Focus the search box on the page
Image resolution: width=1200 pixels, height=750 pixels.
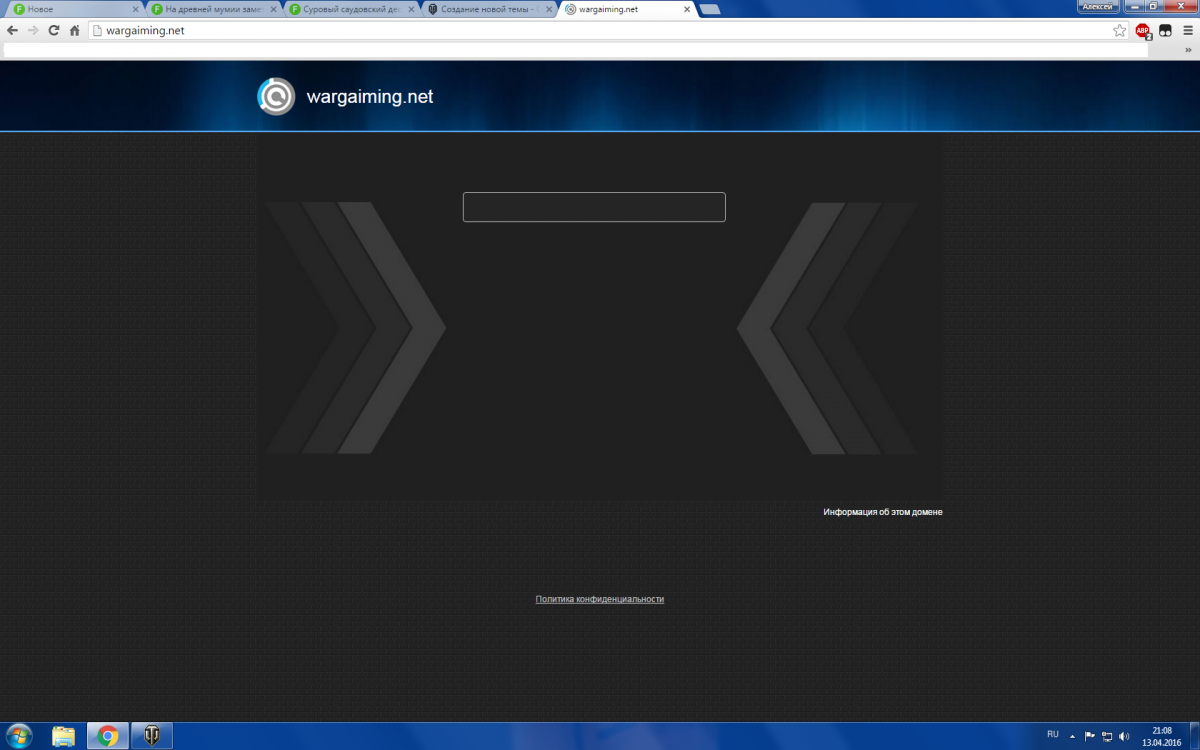(594, 207)
